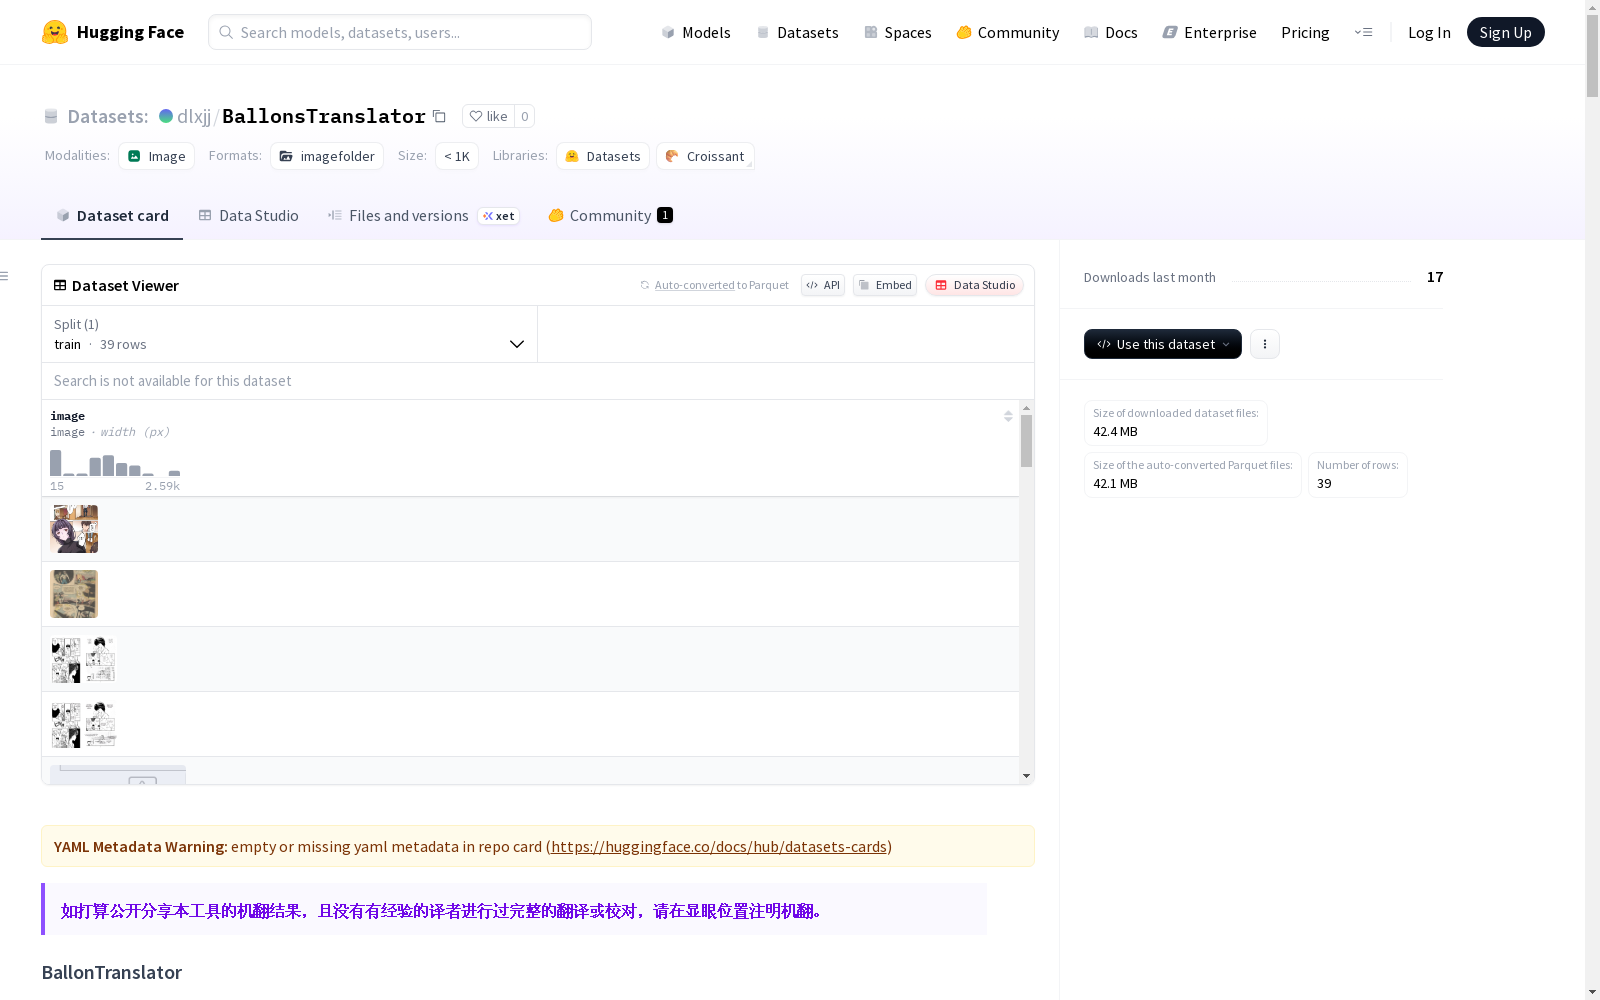Open Spaces in the top navigation
This screenshot has width=1600, height=1000.
(898, 32)
